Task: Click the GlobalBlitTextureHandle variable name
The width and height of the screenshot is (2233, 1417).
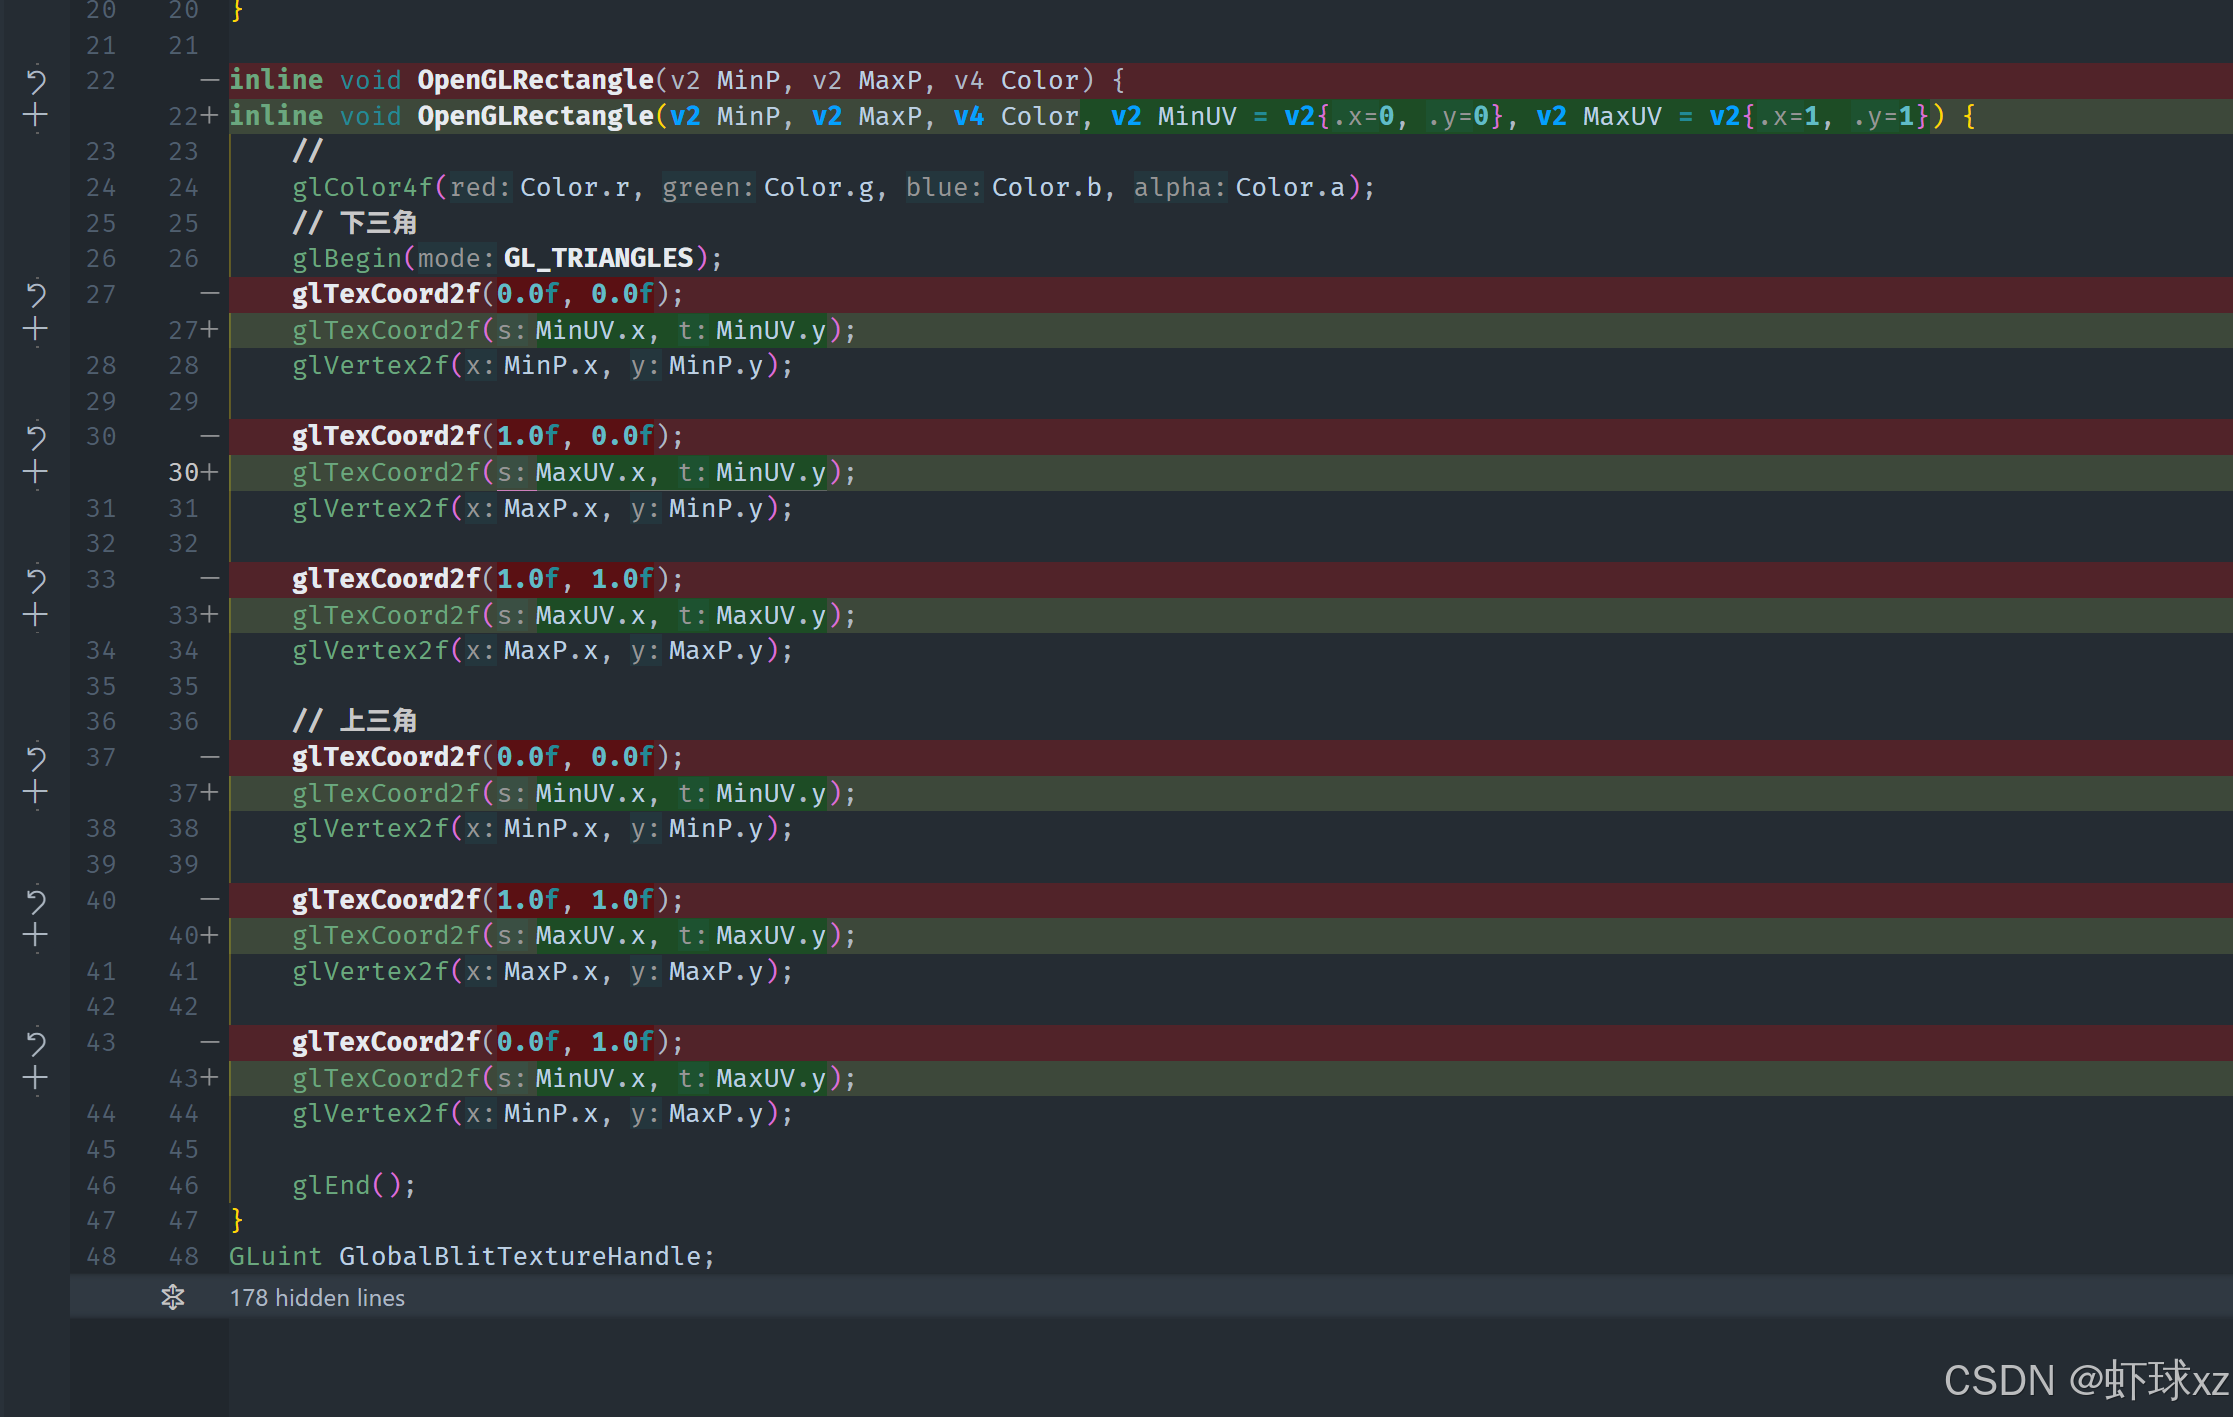Action: tap(519, 1256)
